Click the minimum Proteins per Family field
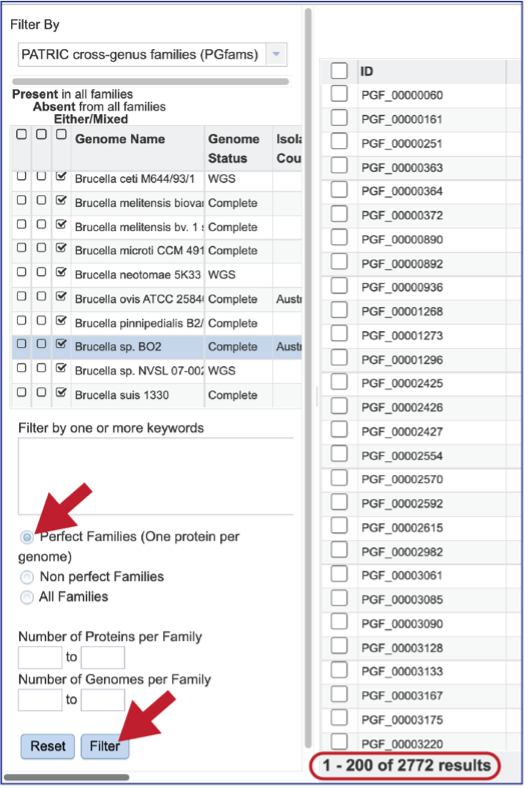This screenshot has height=788, width=528. pos(40,657)
